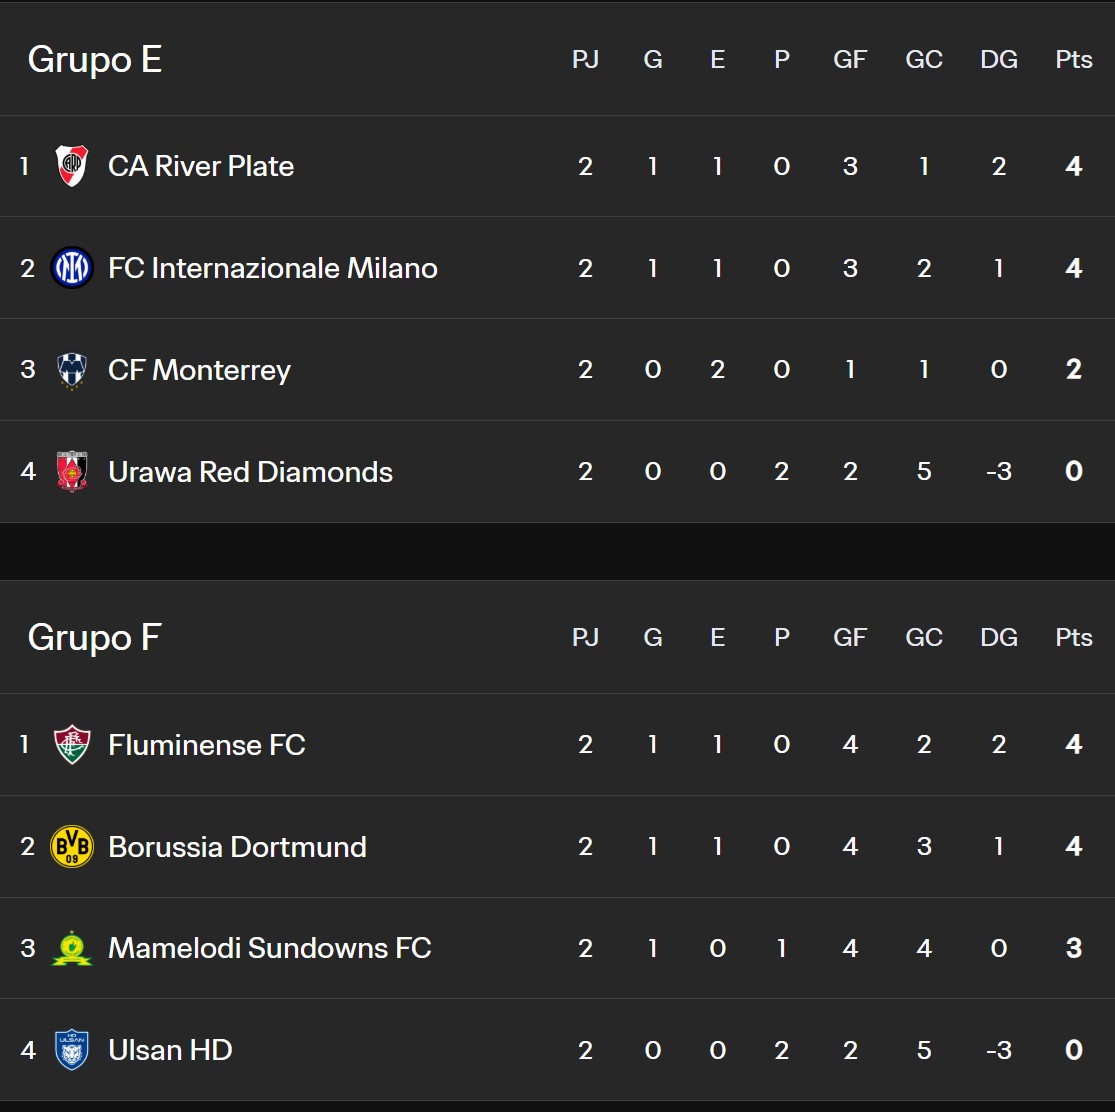Screen dimensions: 1115x1112
Task: Open the CA River Plate team link
Action: pos(201,166)
